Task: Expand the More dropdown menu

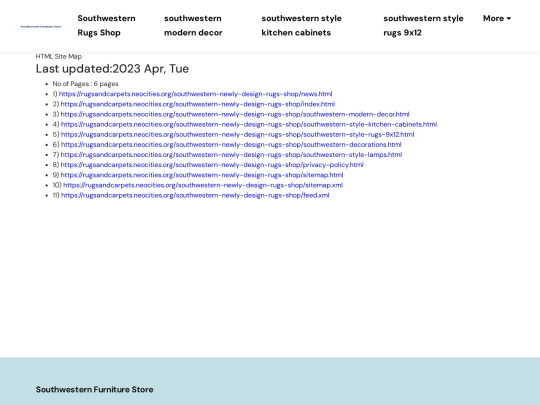Action: tap(497, 18)
